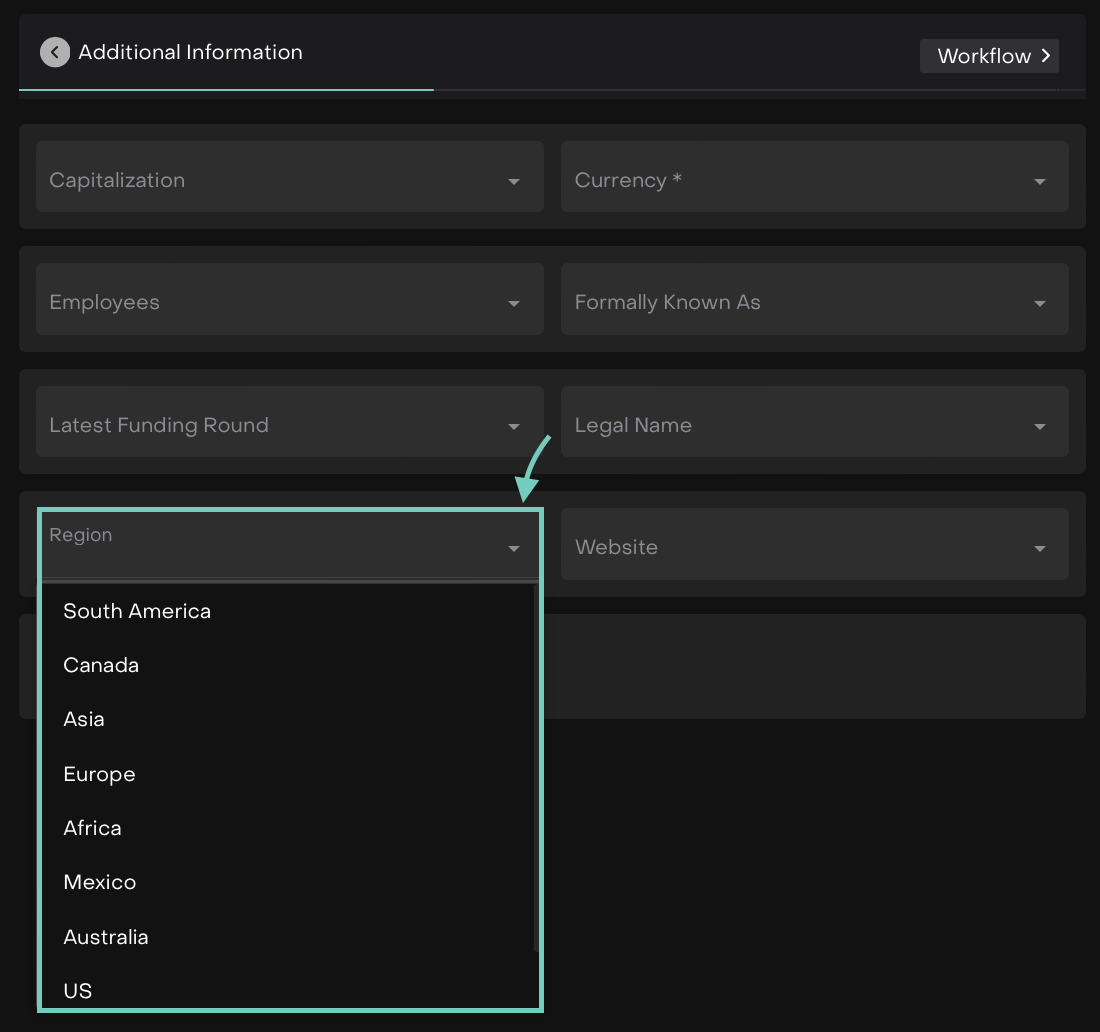The image size is (1100, 1032).
Task: Open the Formally Known As dropdown
Action: 814,302
